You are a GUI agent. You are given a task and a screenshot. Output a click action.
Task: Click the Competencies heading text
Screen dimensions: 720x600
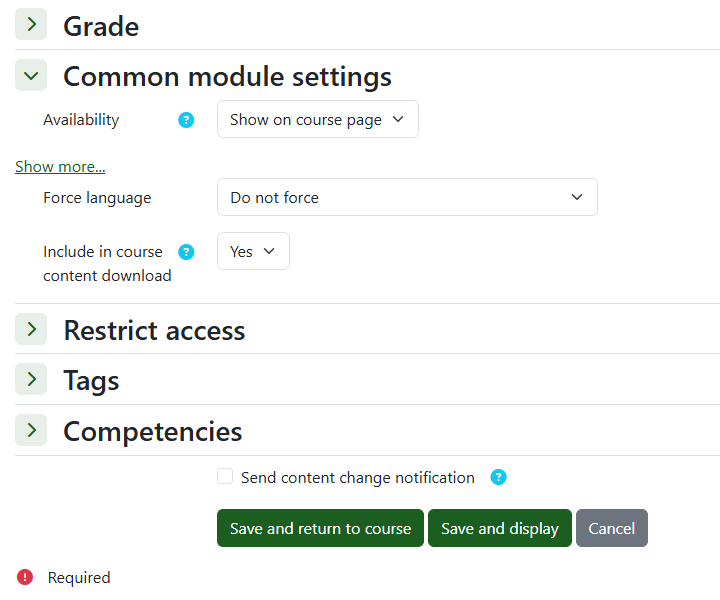point(152,432)
